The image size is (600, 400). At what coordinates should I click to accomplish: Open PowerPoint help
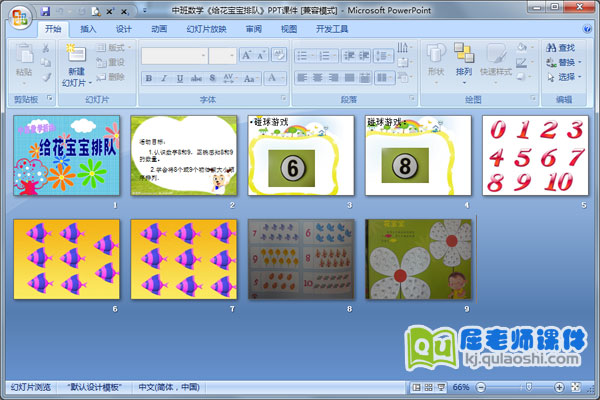click(587, 29)
